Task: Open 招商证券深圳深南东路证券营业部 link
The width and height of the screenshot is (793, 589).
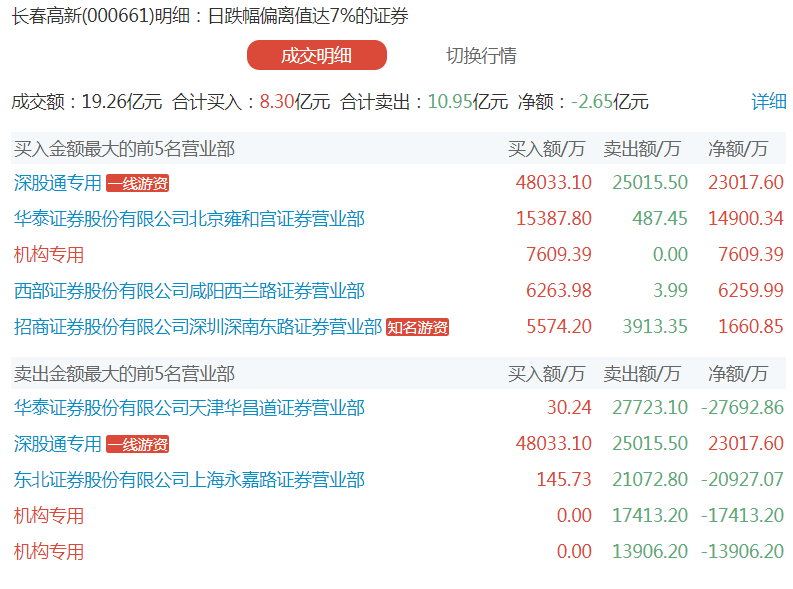Action: [x=198, y=327]
